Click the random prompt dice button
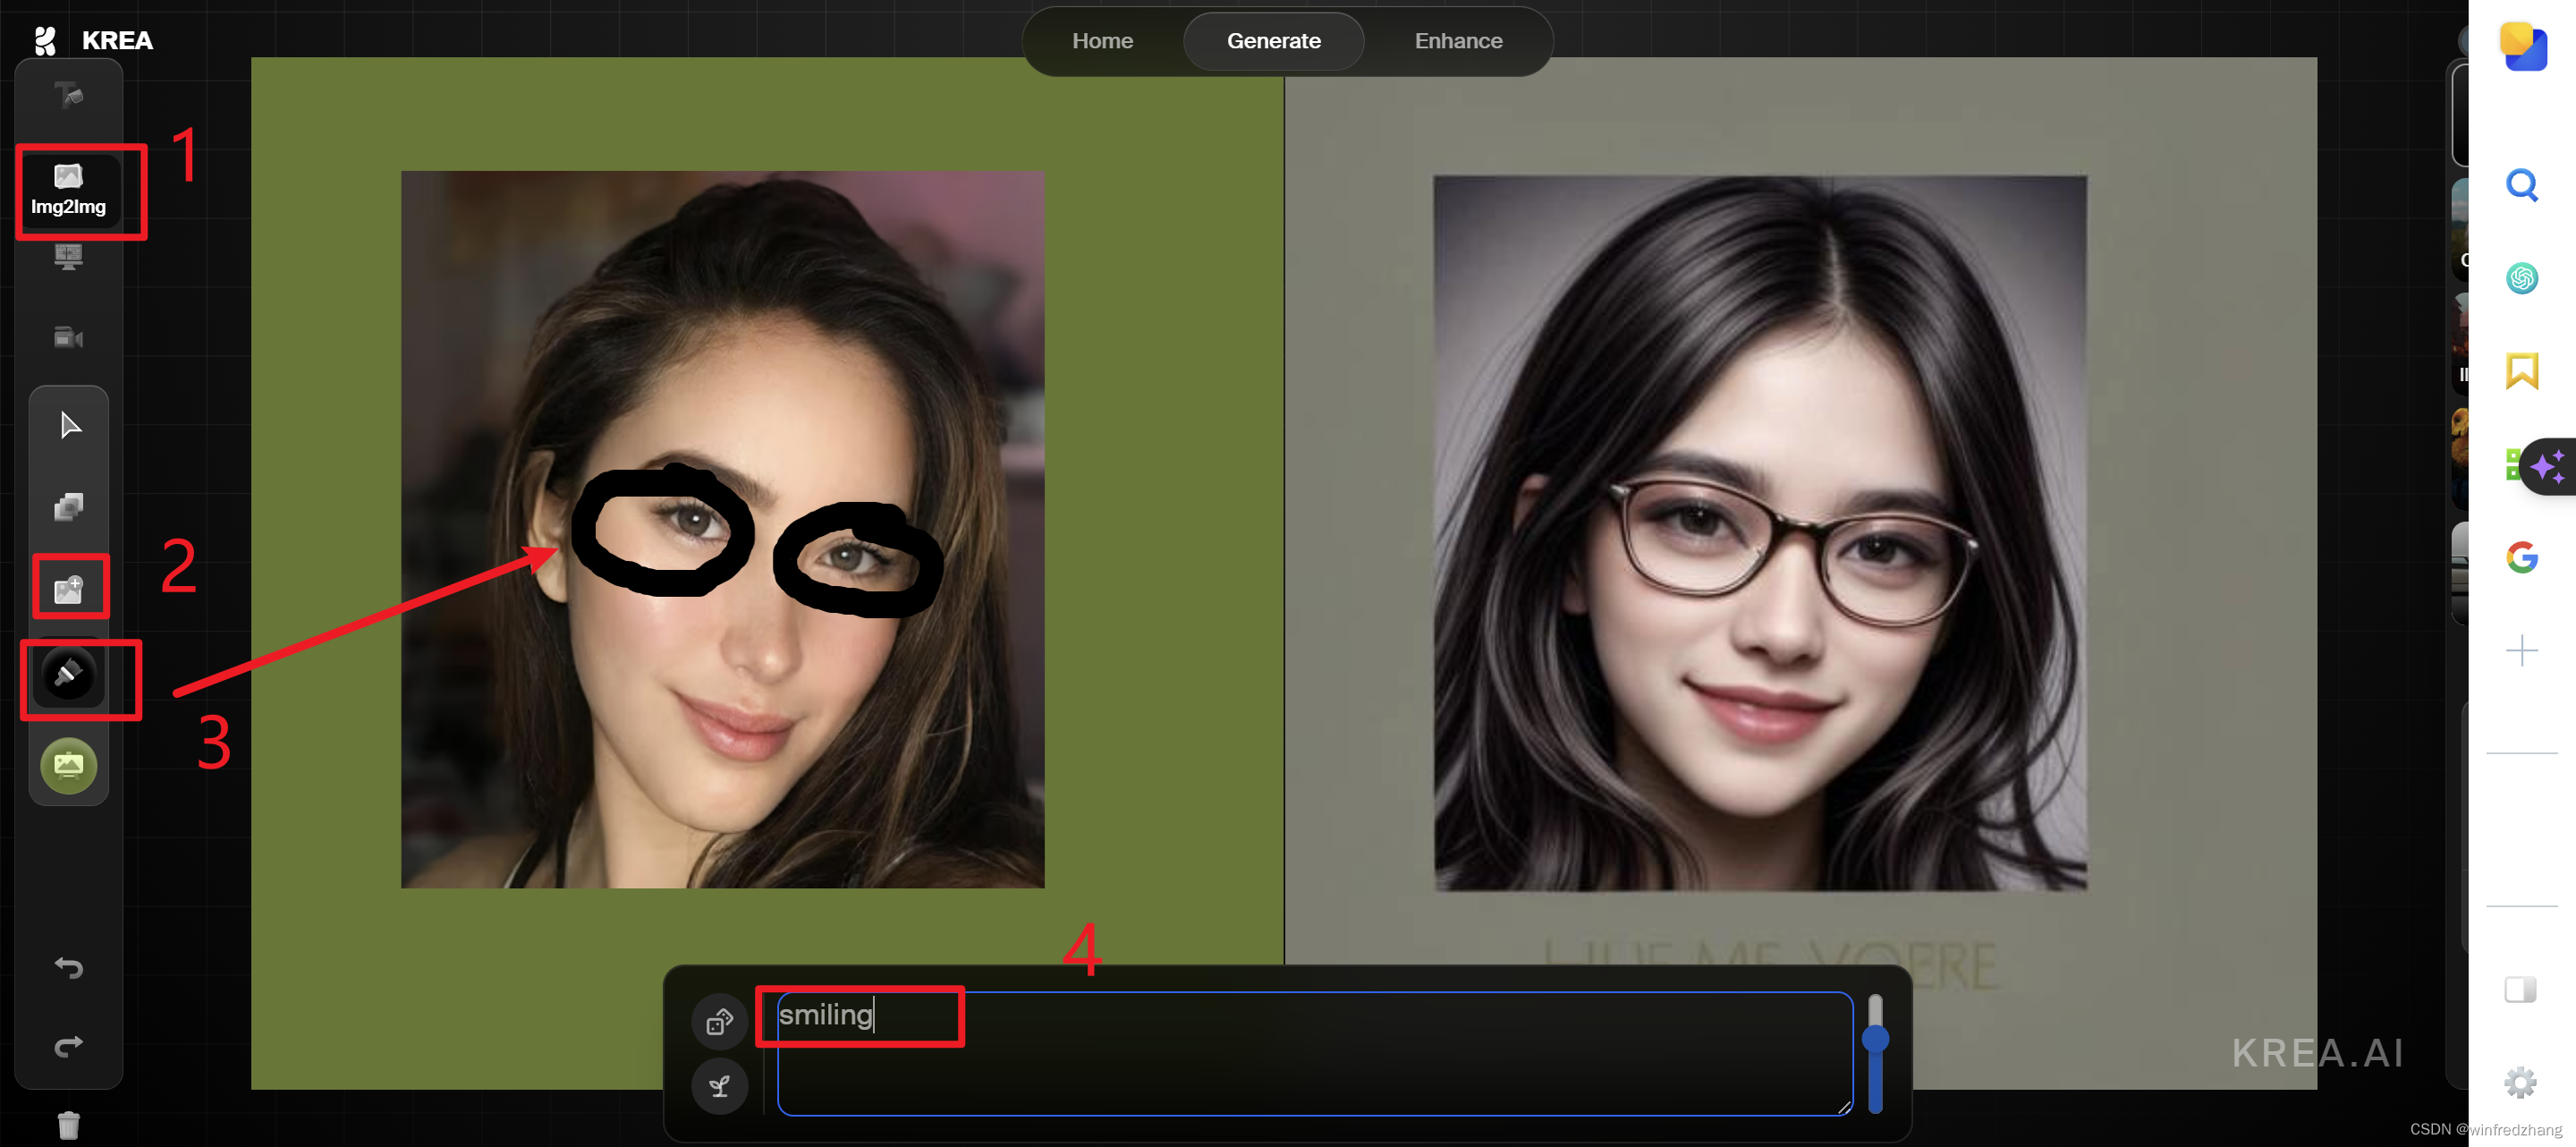Viewport: 2576px width, 1147px height. (x=719, y=1022)
